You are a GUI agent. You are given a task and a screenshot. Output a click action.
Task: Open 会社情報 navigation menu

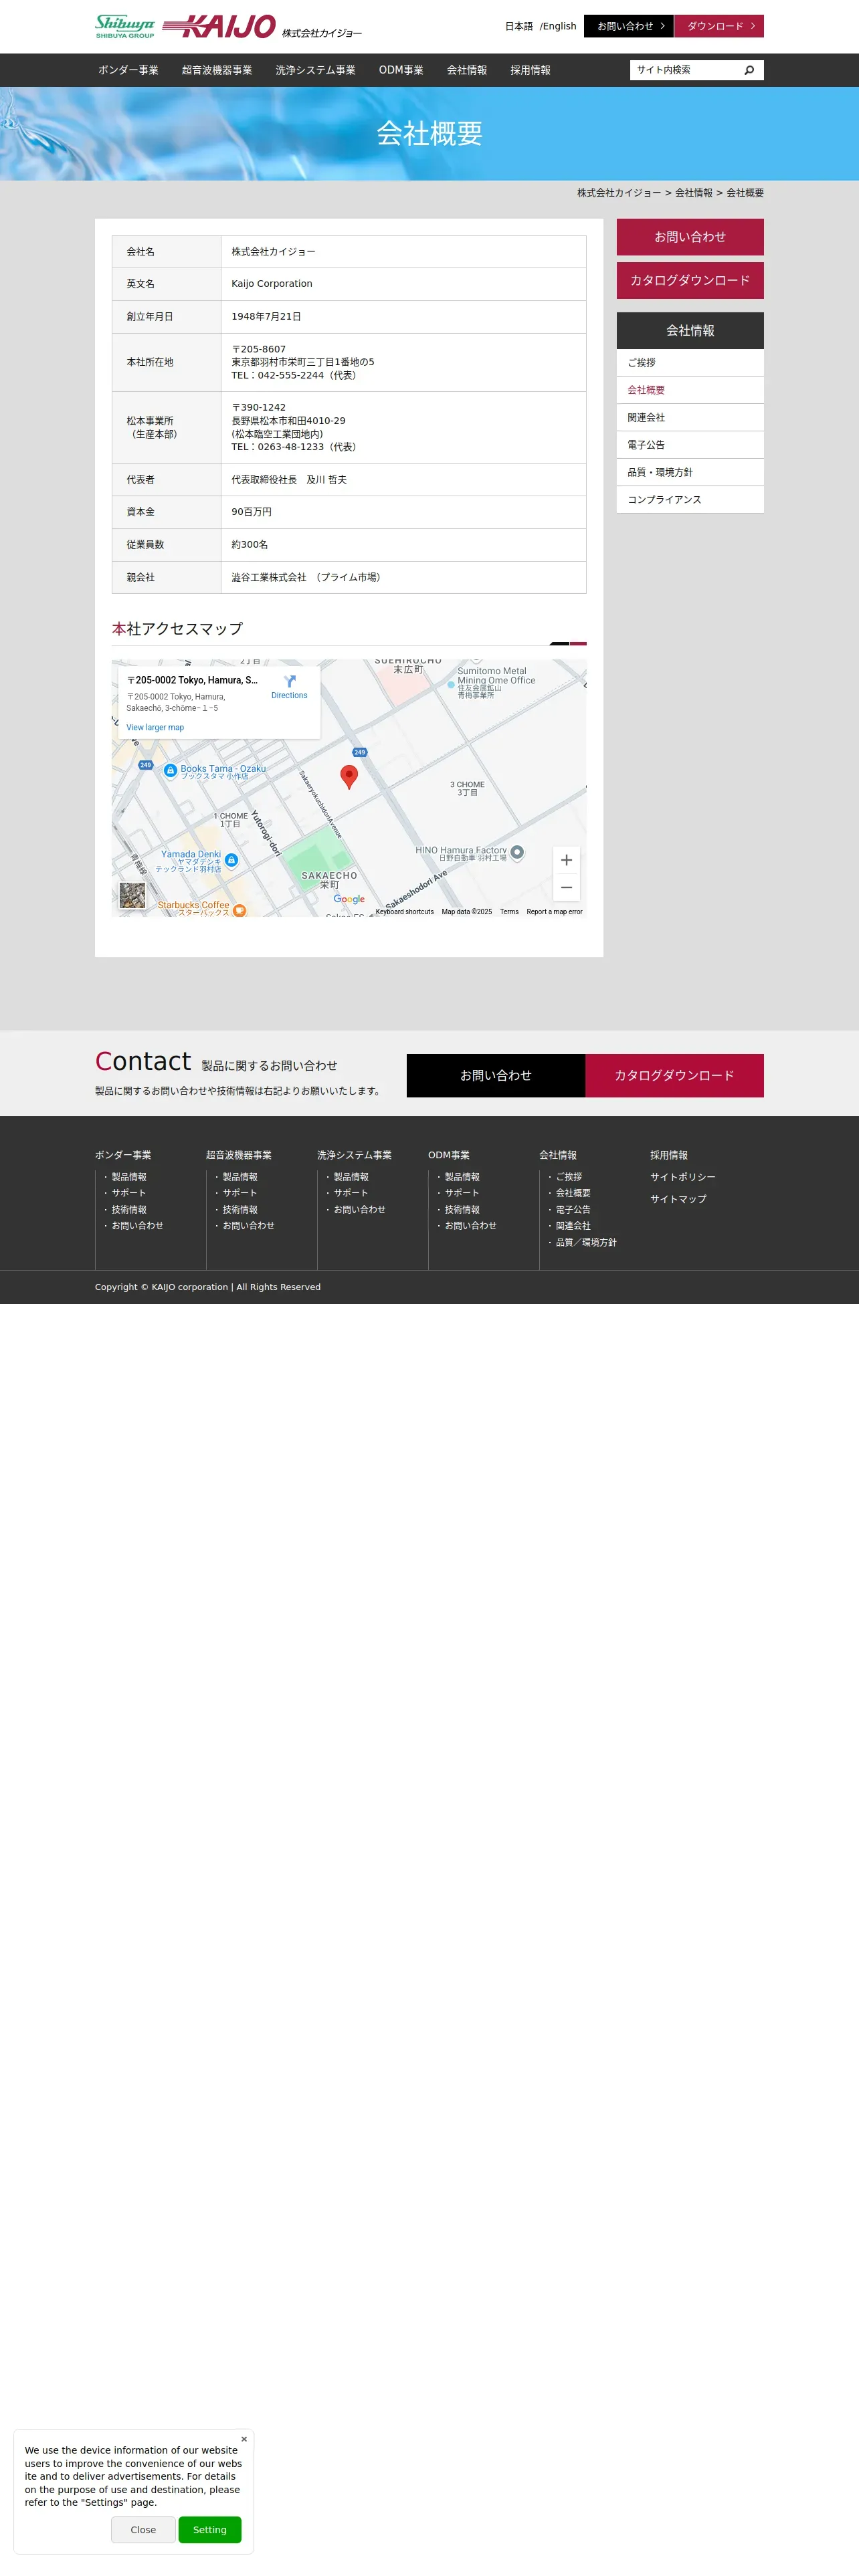467,70
